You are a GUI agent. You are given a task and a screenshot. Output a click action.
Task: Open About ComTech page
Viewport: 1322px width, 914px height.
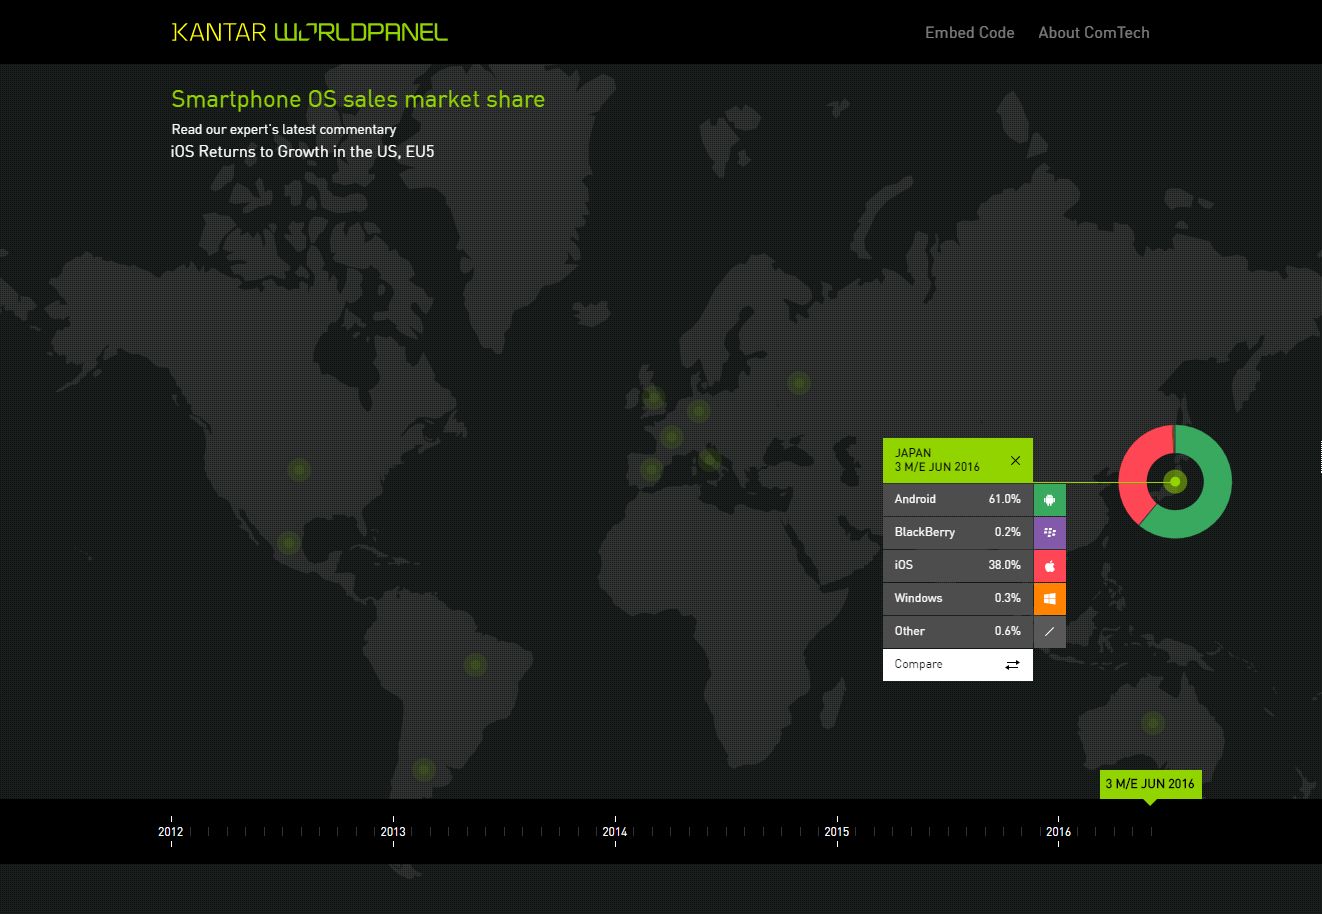pos(1094,33)
